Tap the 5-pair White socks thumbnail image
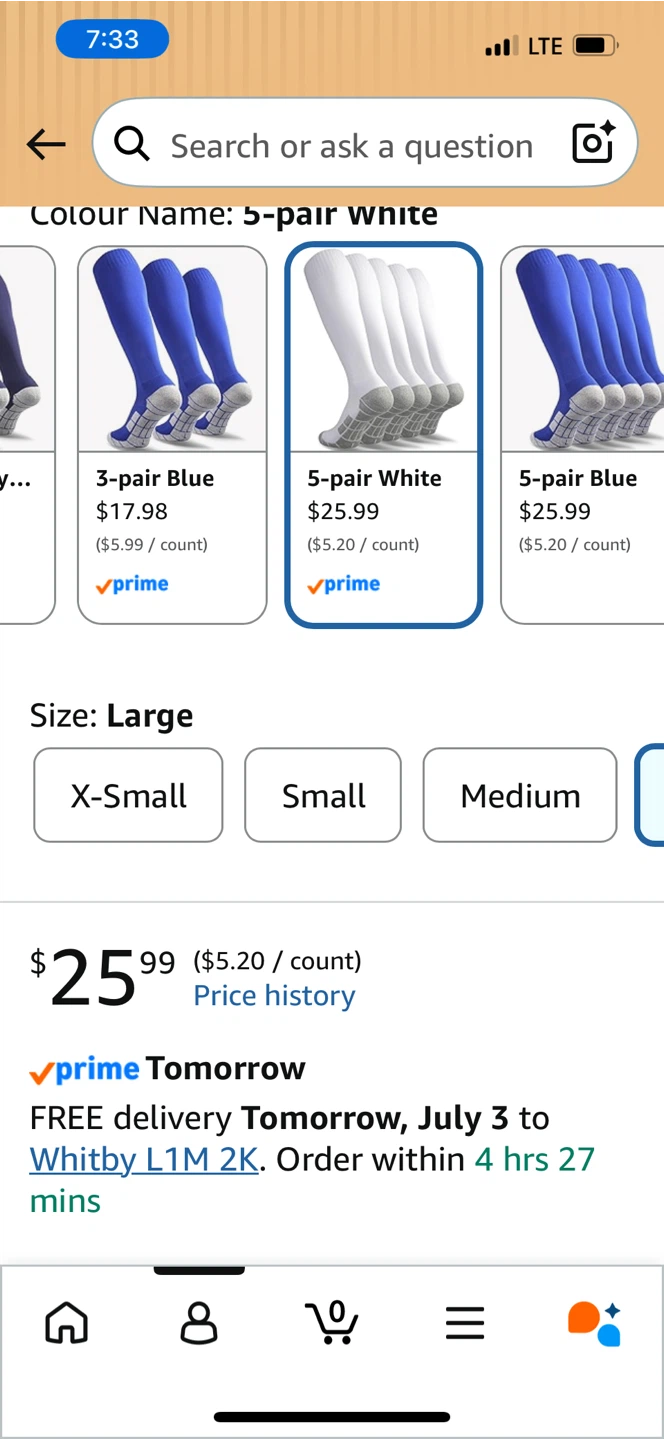 pos(384,349)
